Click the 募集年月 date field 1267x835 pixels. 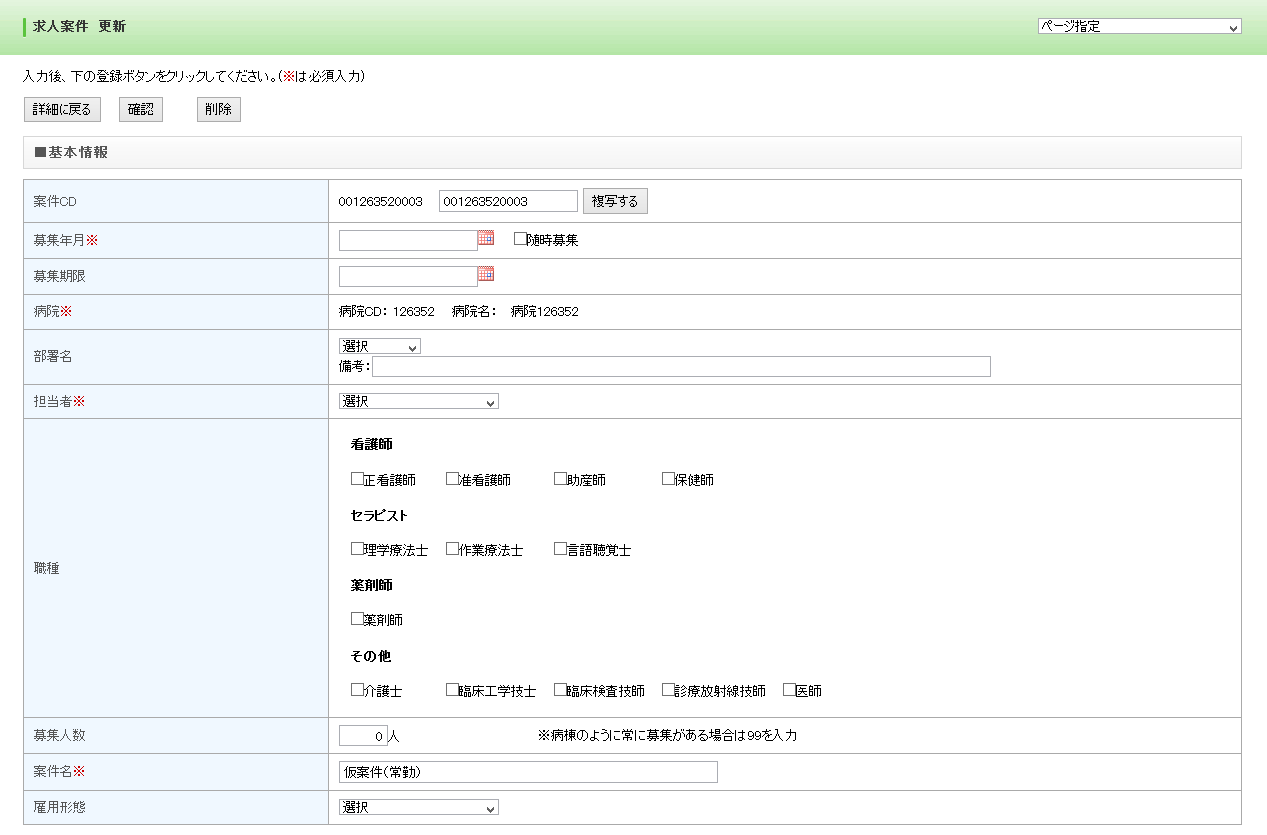408,240
